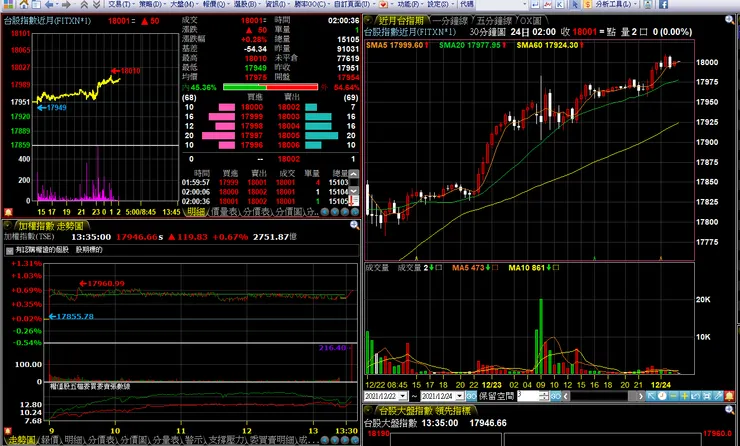740x446 pixels.
Task: Click the fit-to-window icon in chart toolbar
Action: [706, 396]
